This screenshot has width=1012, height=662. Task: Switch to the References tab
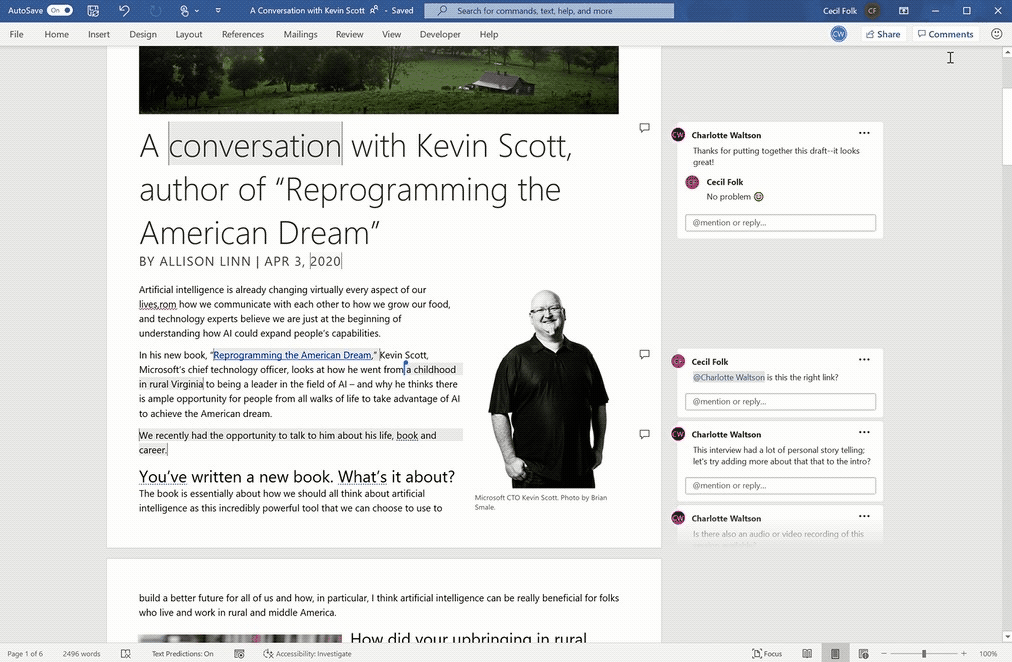[x=243, y=34]
